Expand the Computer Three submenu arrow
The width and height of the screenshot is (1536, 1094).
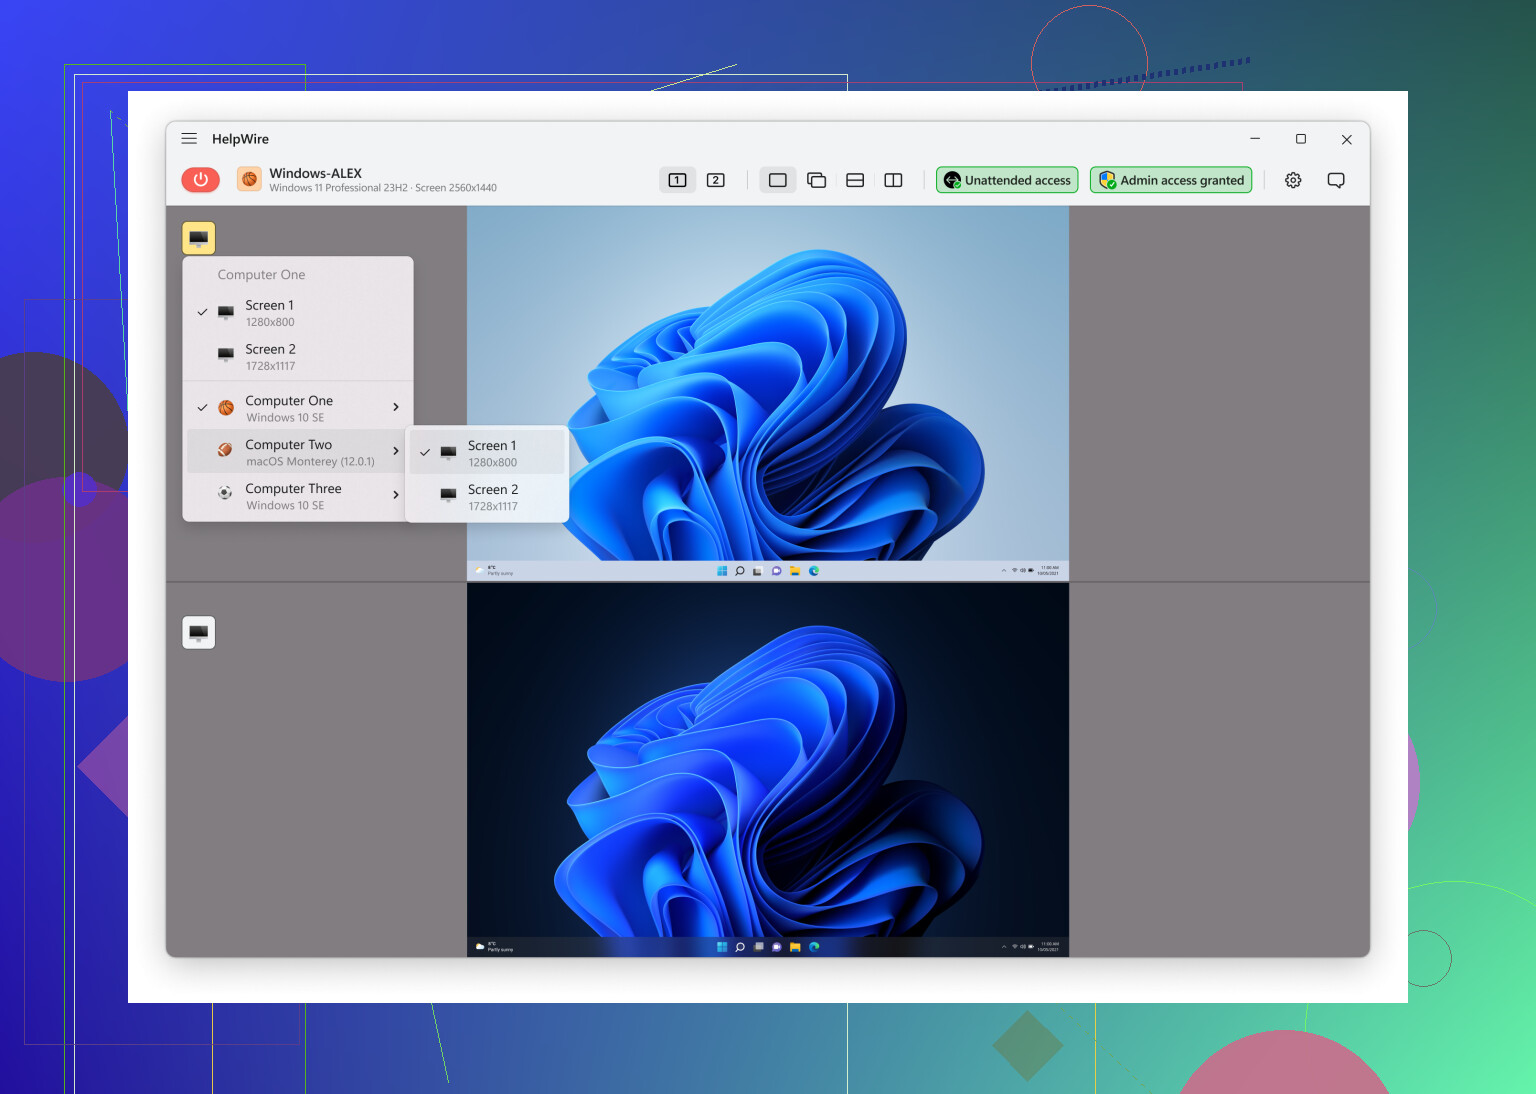(x=396, y=495)
